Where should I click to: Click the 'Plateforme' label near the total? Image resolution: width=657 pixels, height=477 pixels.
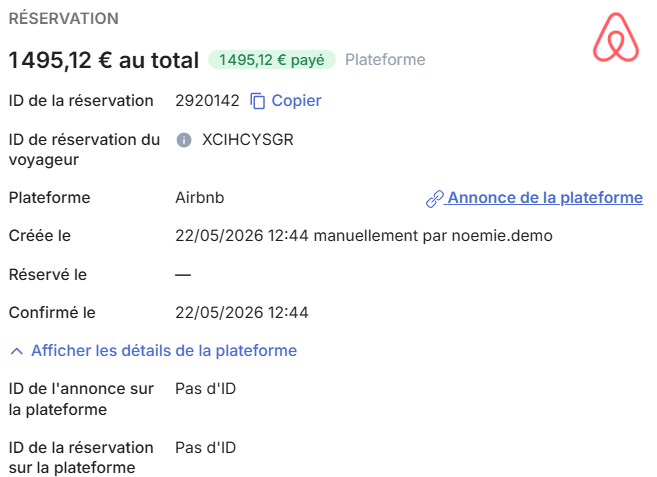(385, 60)
